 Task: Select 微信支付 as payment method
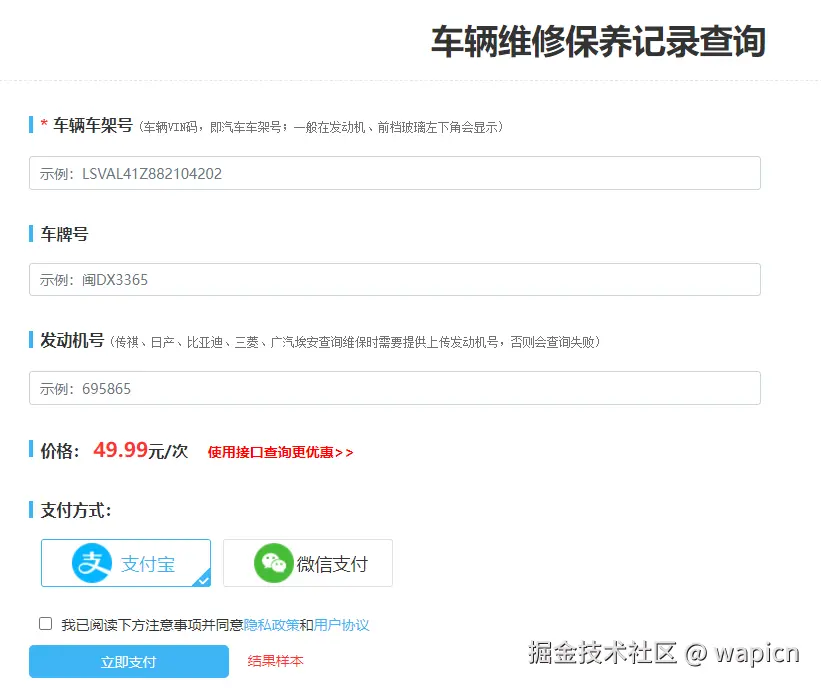point(307,562)
